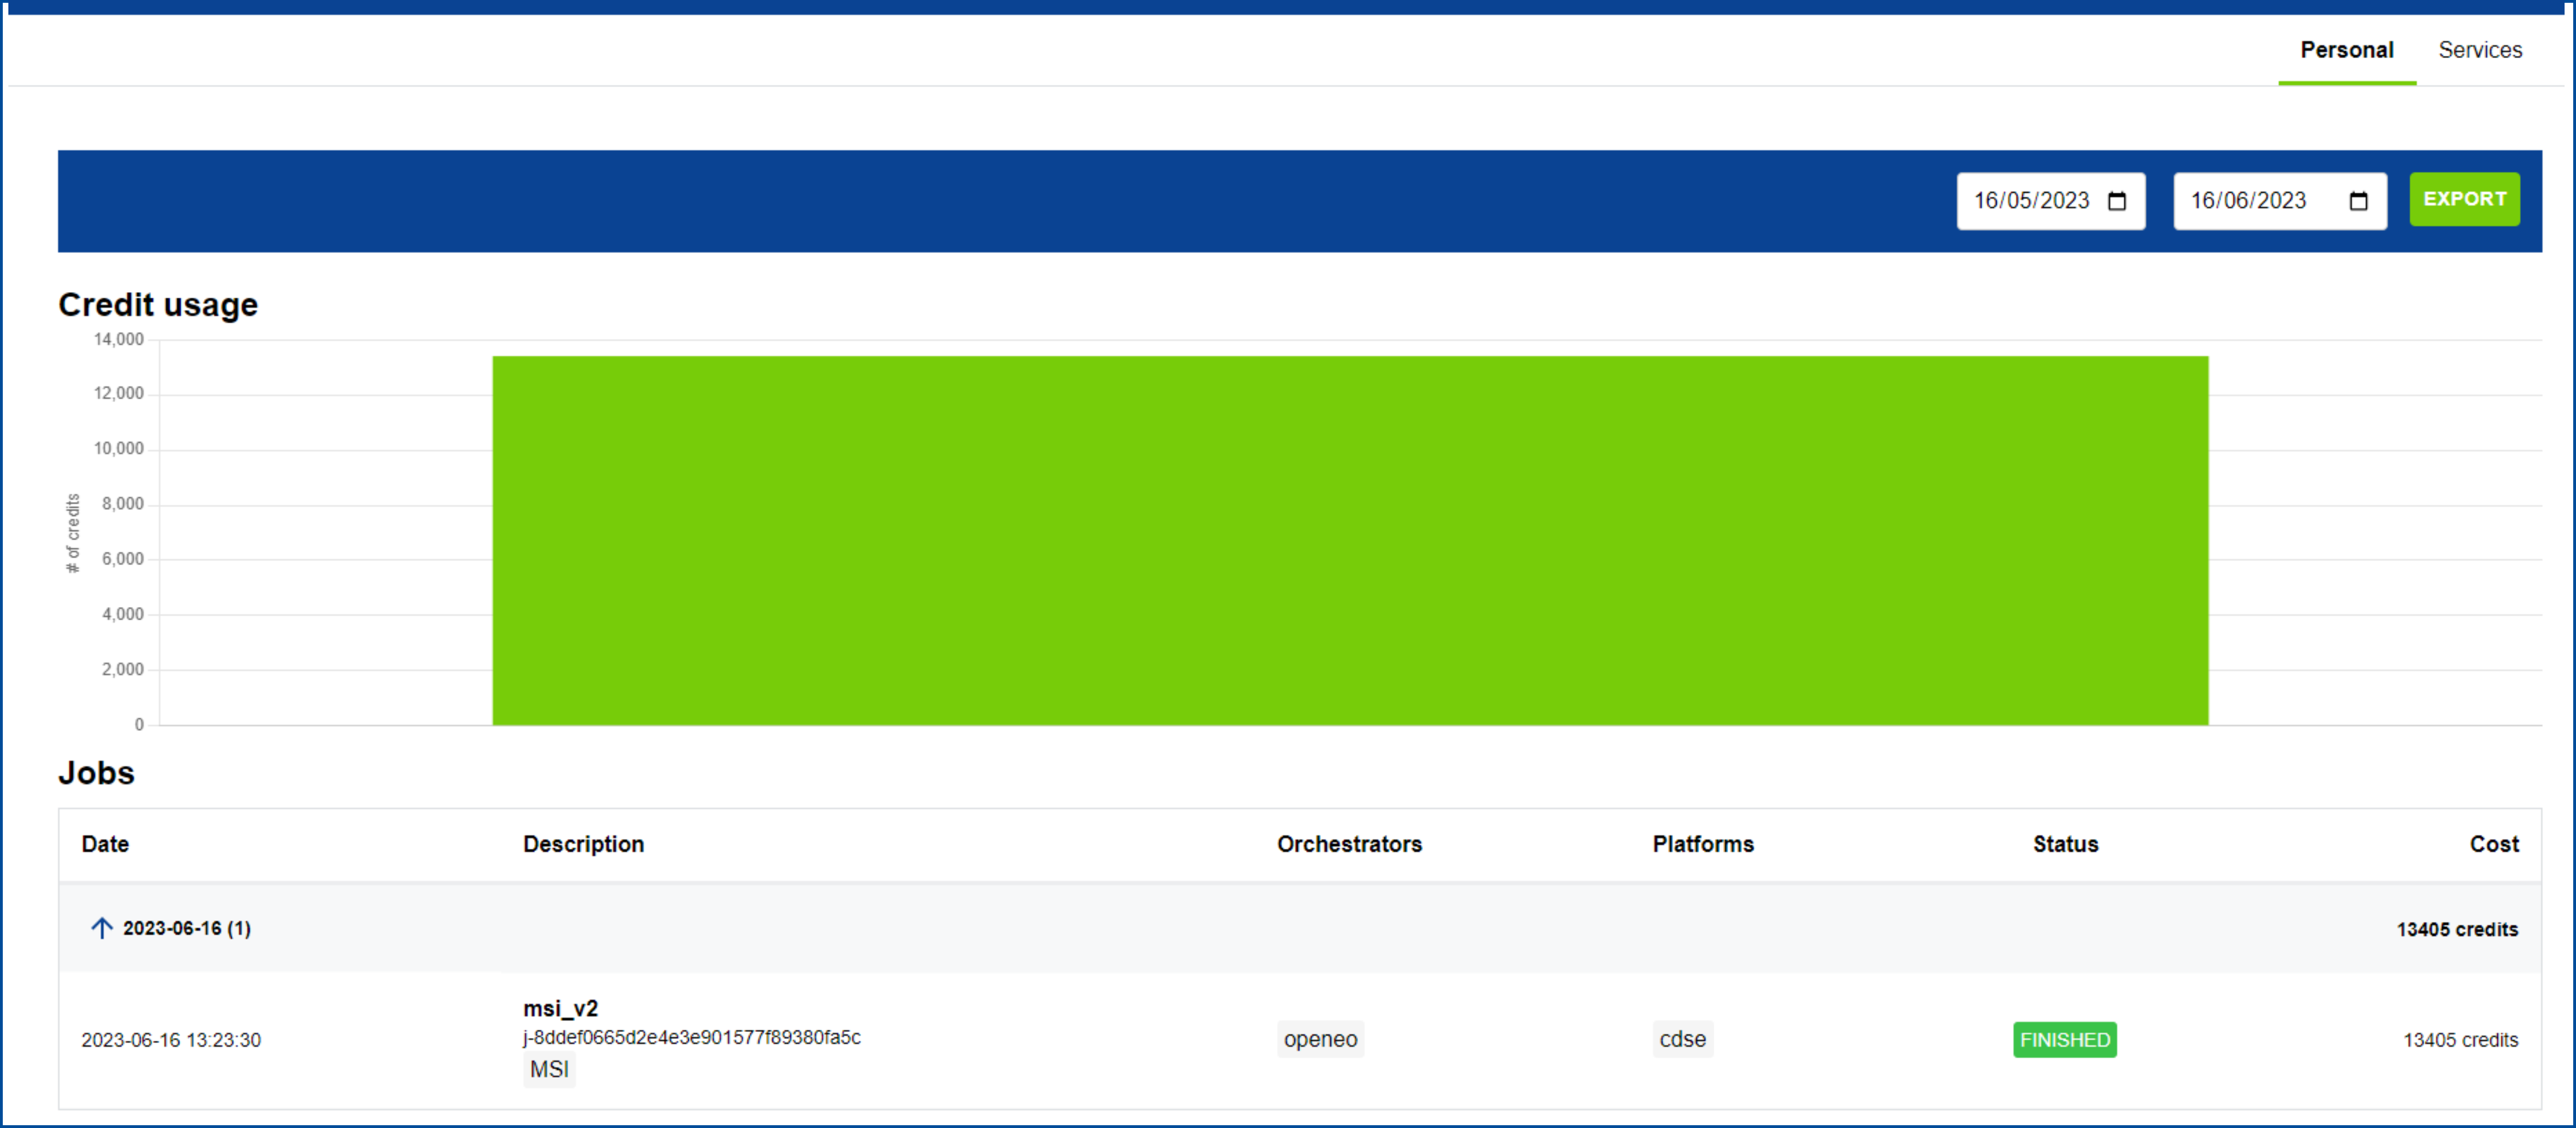Click the 16/05/2023 start date field

click(2030, 201)
